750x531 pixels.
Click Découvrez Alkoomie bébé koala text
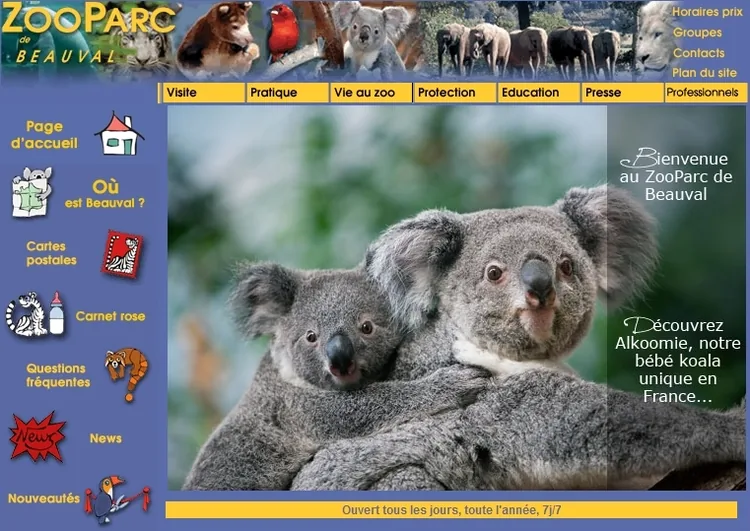pyautogui.click(x=677, y=360)
